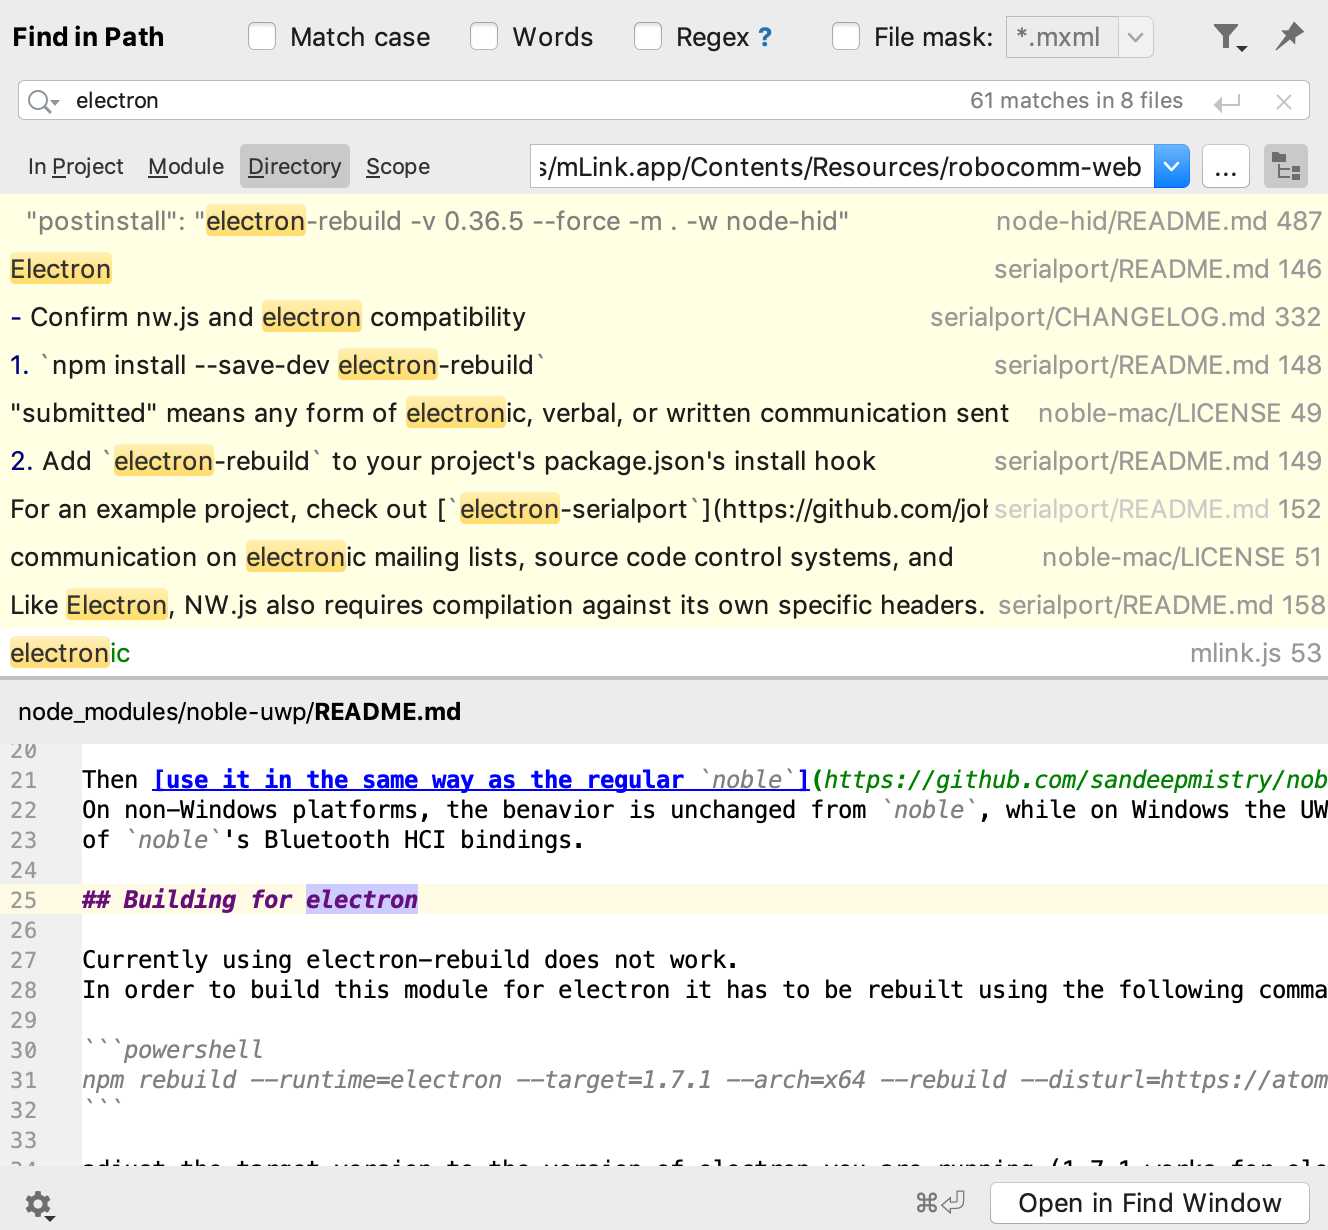The height and width of the screenshot is (1230, 1328).
Task: Toggle recursive directory search icon
Action: click(1285, 167)
